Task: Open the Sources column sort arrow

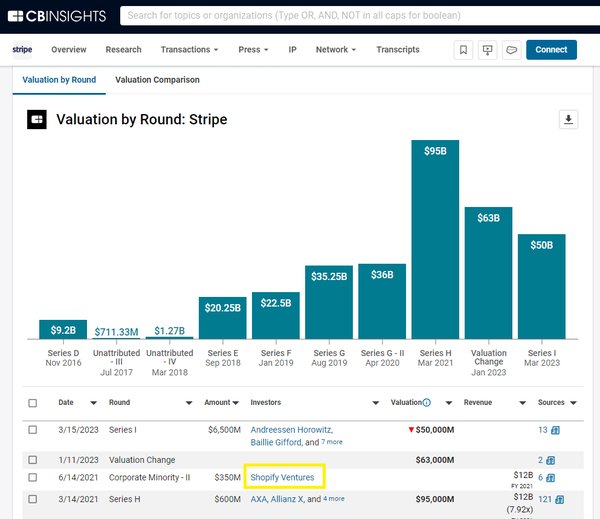Action: (x=573, y=403)
